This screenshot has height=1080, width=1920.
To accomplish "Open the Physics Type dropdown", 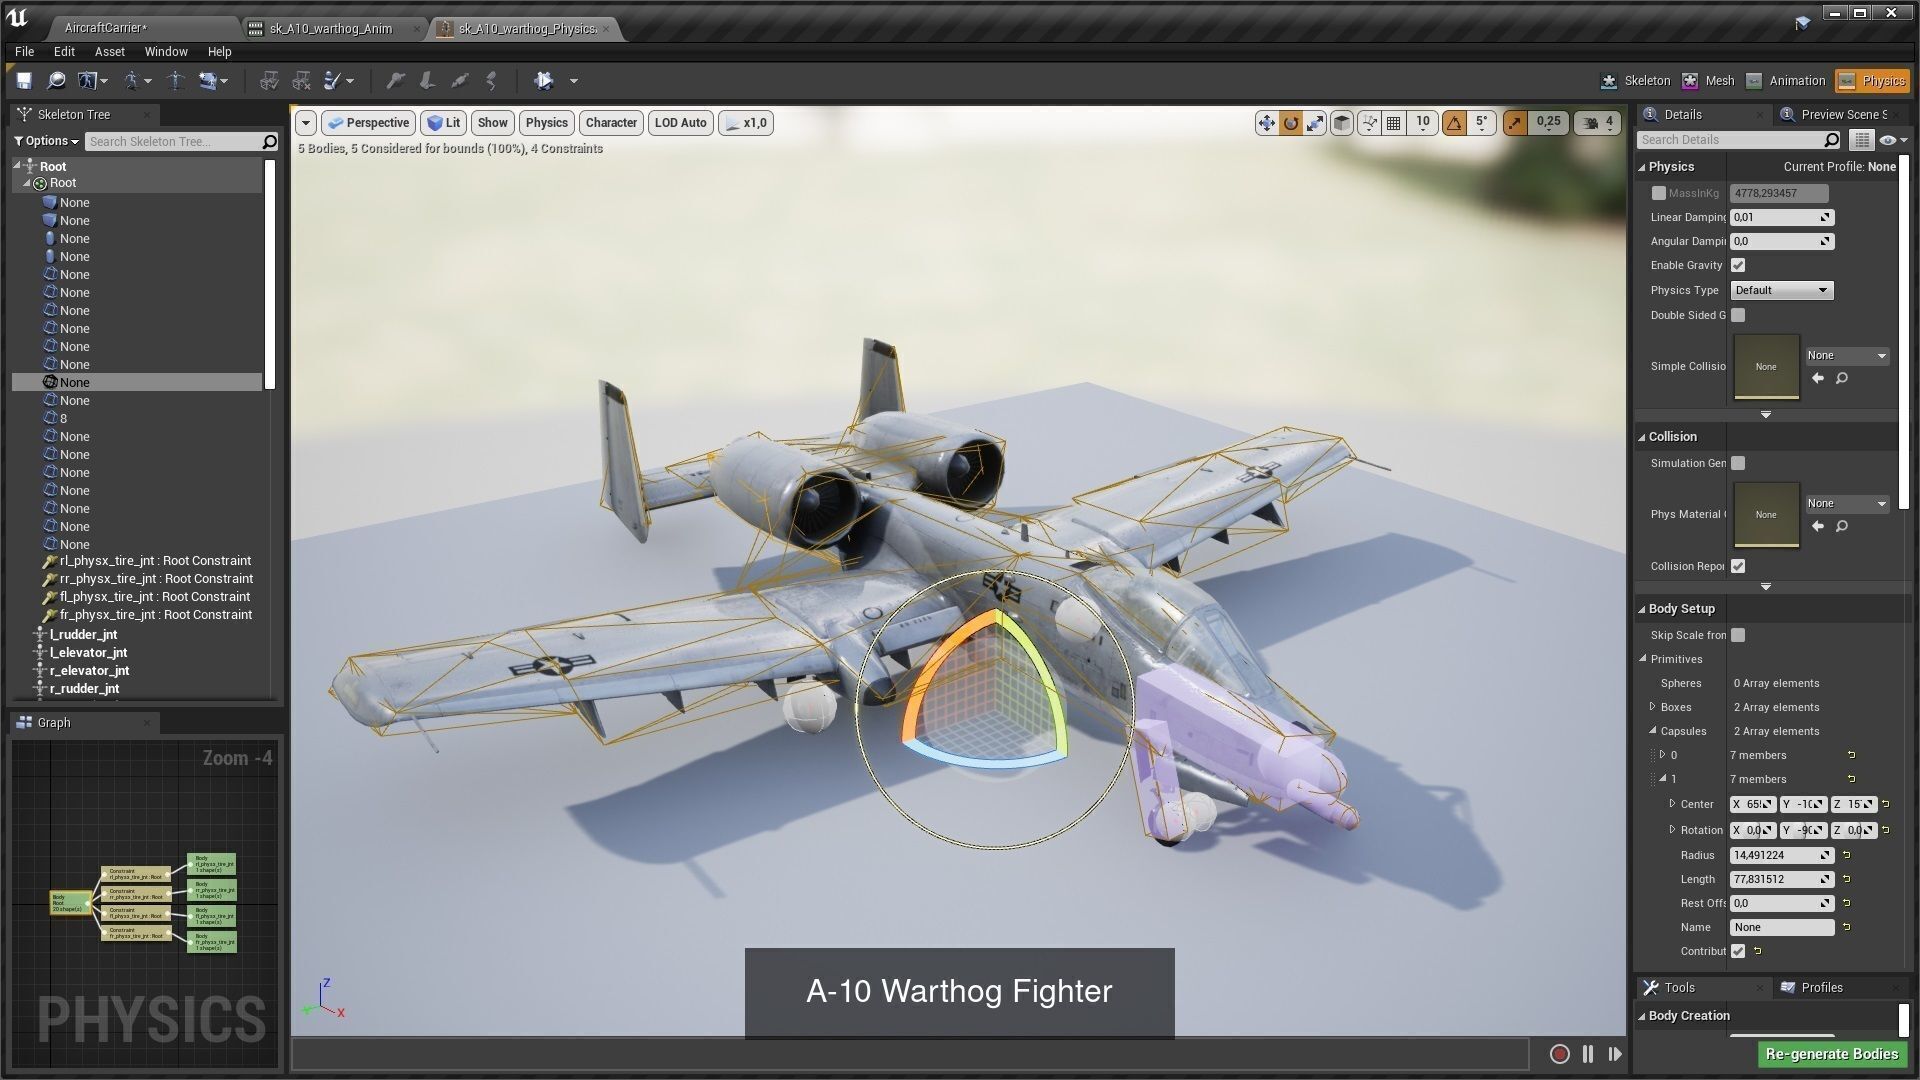I will pyautogui.click(x=1781, y=290).
